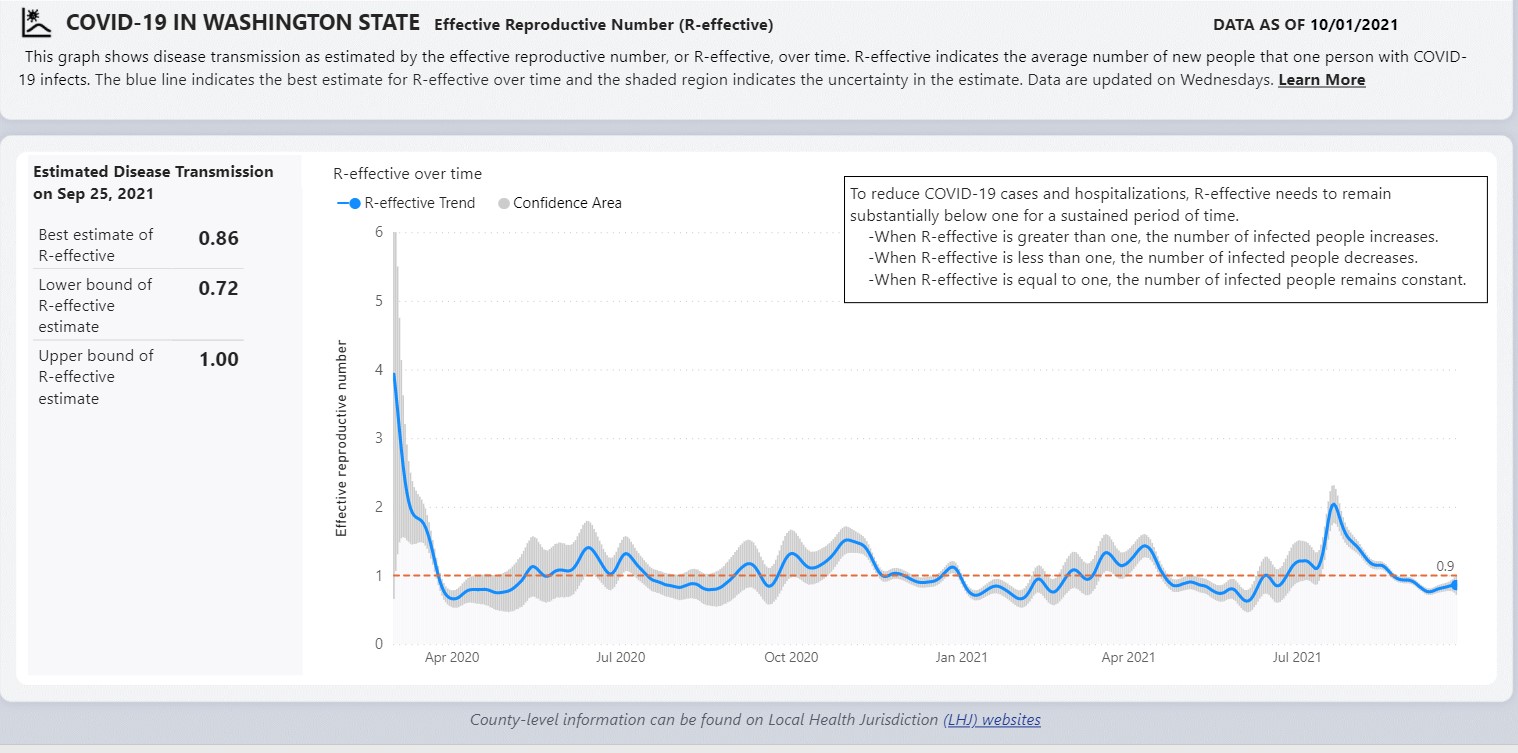This screenshot has width=1518, height=753.
Task: Click the Best estimate of R-effective label
Action: [x=96, y=245]
